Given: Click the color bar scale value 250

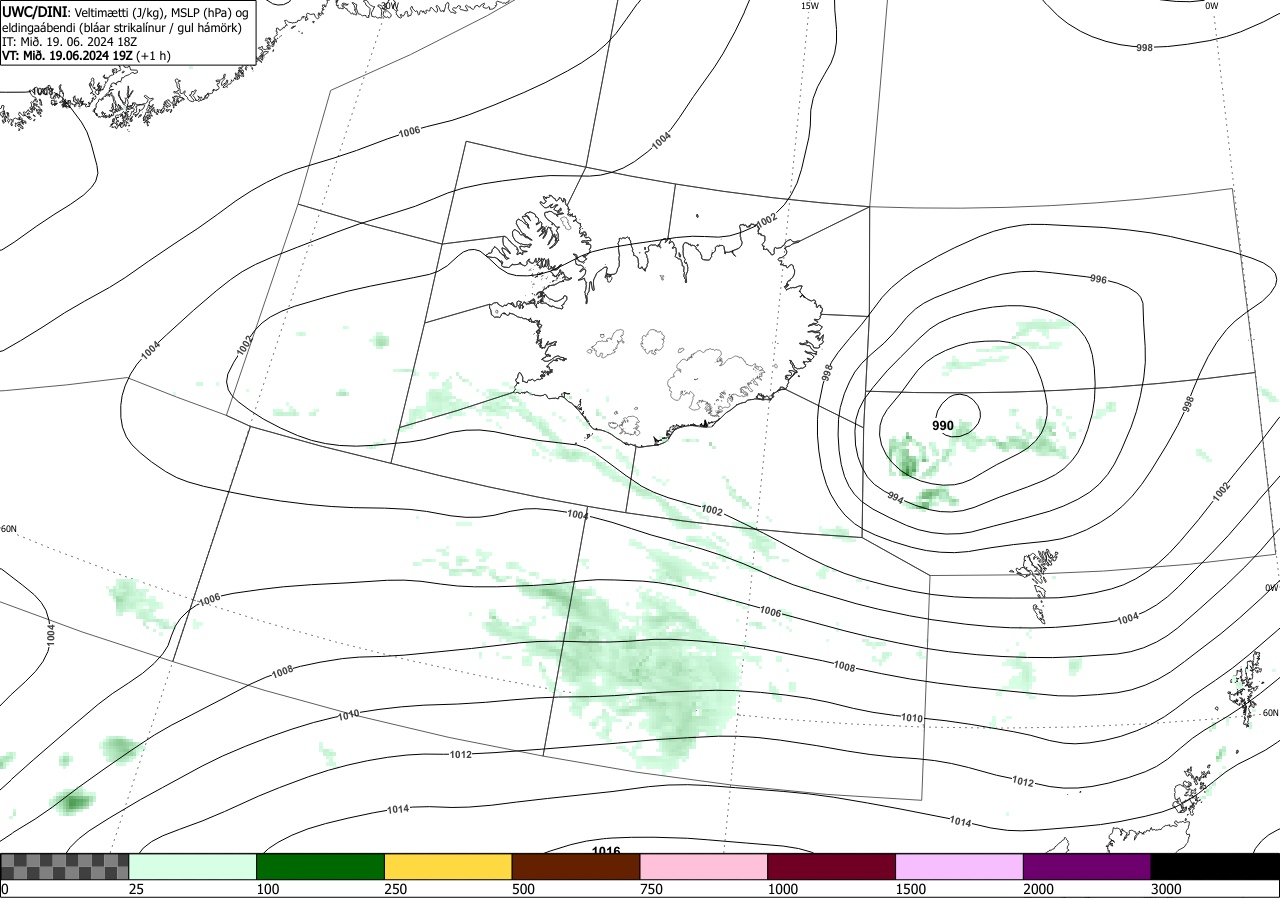Looking at the screenshot, I should (x=397, y=889).
